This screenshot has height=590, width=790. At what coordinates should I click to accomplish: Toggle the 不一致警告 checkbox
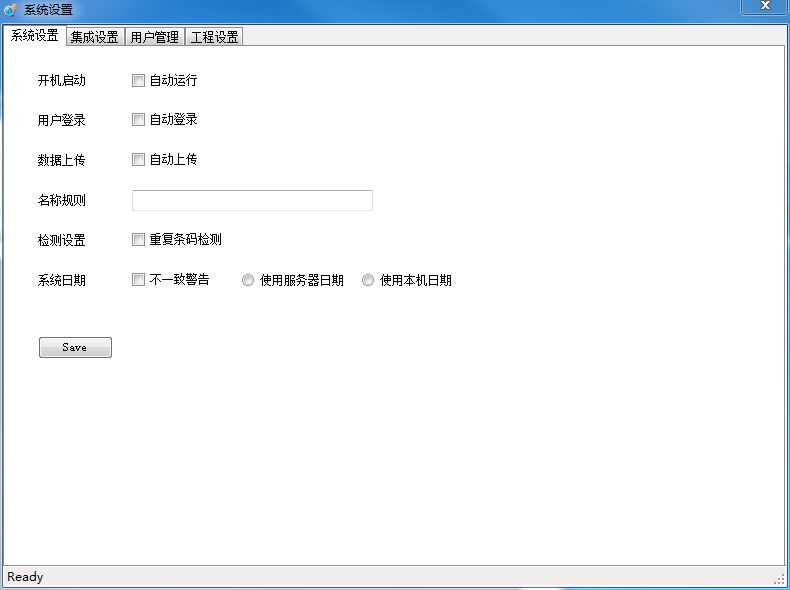(139, 280)
